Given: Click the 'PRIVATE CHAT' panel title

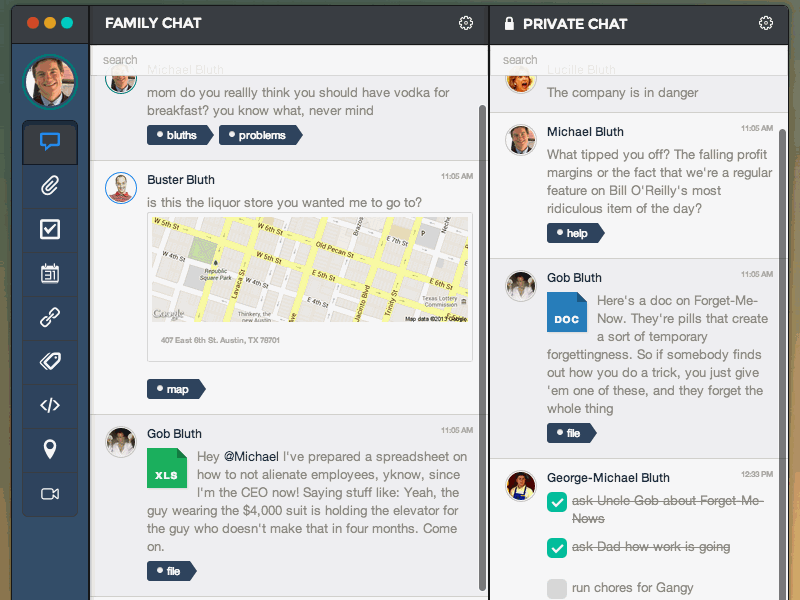Looking at the screenshot, I should [x=575, y=23].
